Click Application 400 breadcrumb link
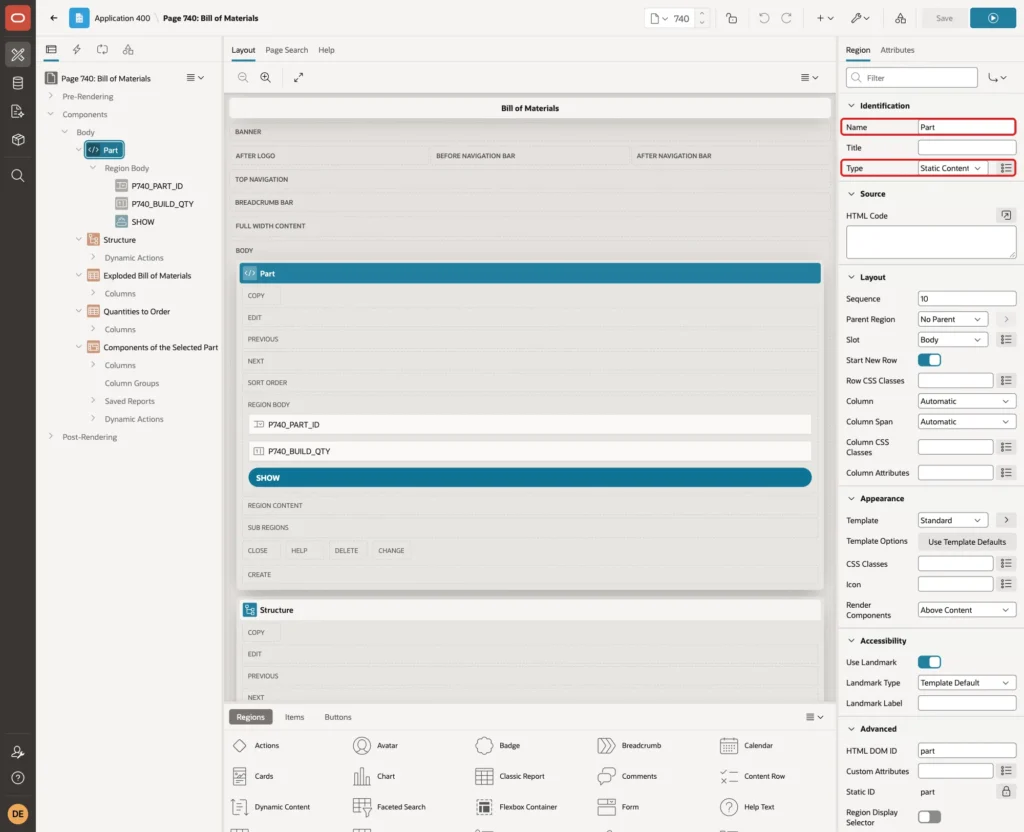Image resolution: width=1024 pixels, height=832 pixels. (122, 18)
